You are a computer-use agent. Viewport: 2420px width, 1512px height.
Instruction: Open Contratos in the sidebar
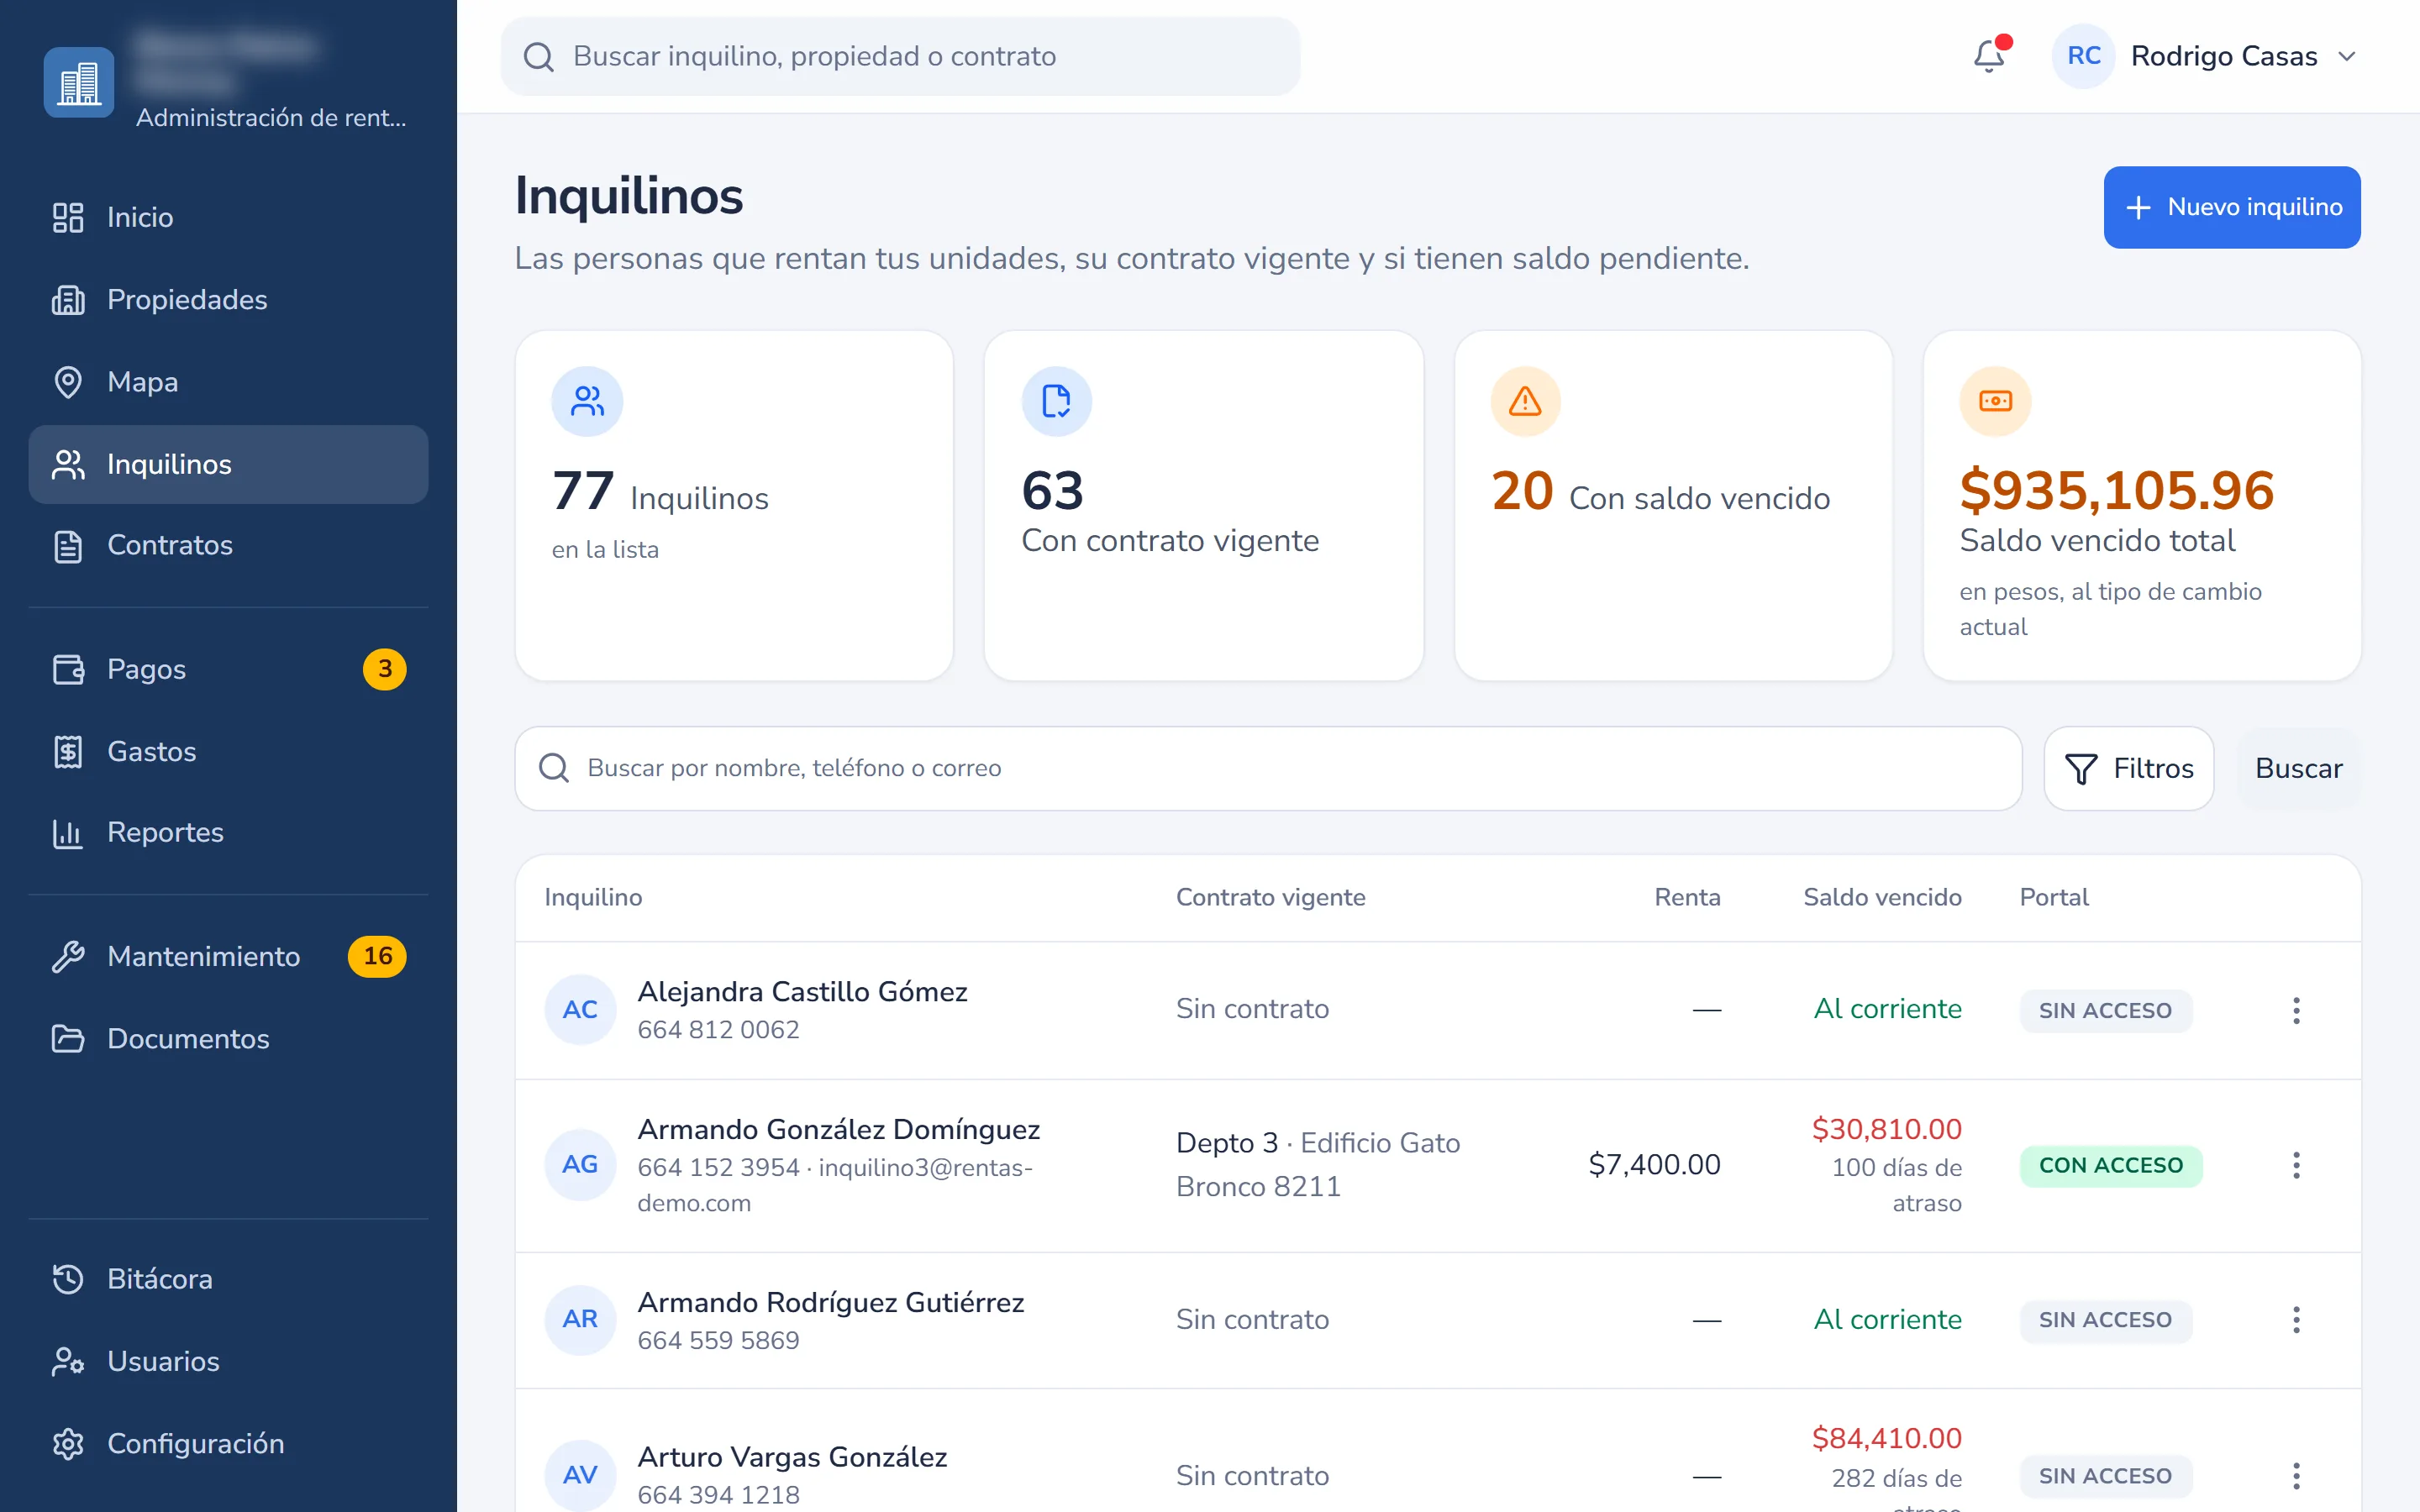229,545
